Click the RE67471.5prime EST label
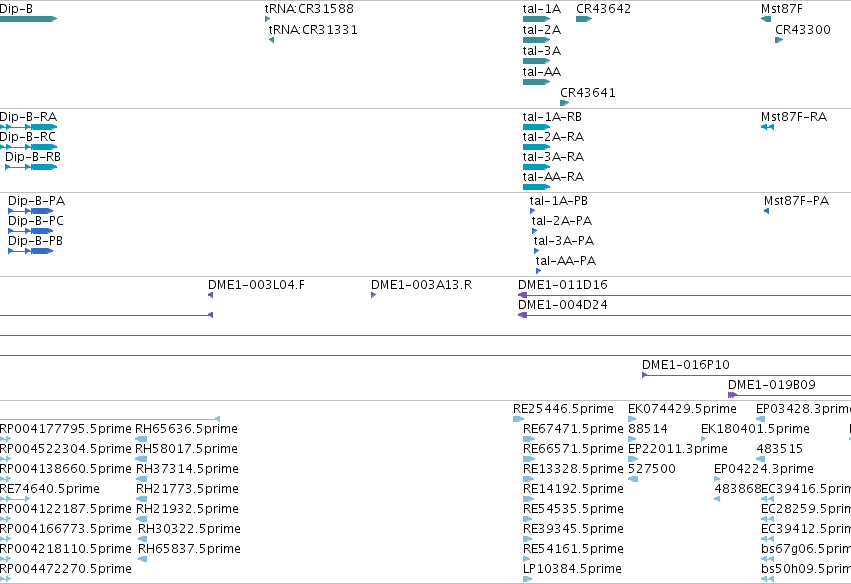 [573, 429]
